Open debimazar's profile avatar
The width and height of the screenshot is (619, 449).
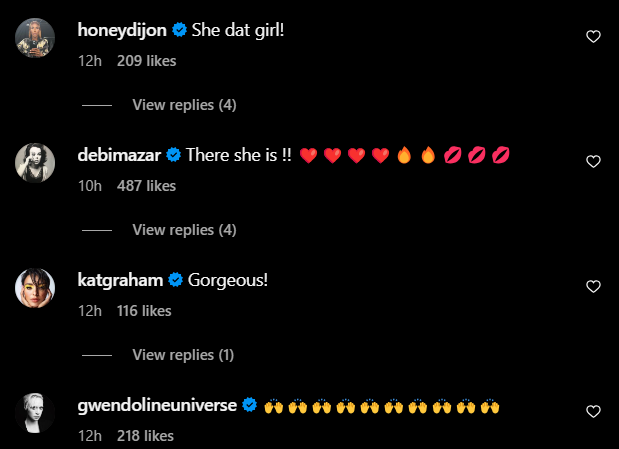tap(35, 163)
